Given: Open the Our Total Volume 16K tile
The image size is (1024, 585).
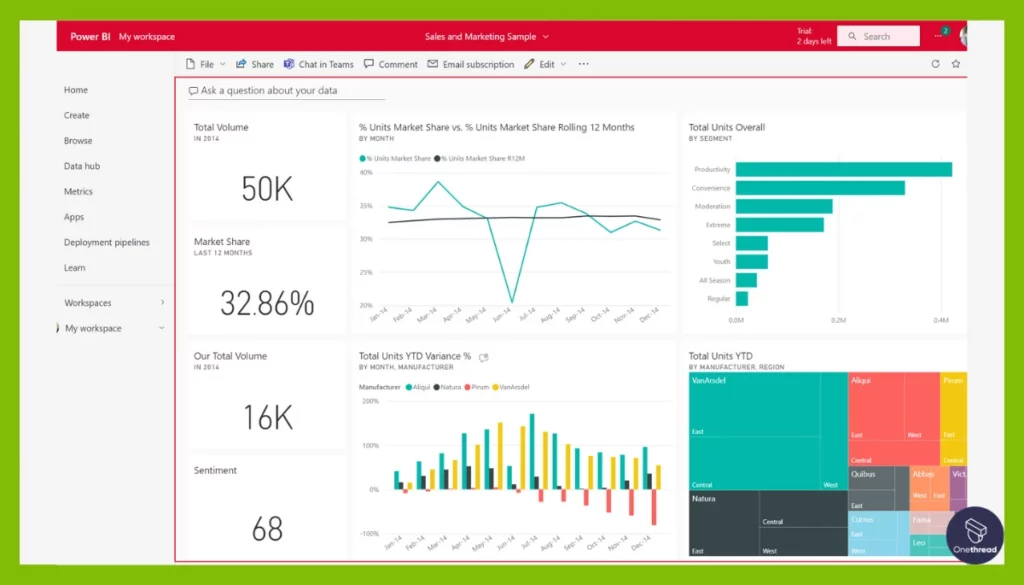Looking at the screenshot, I should click(x=267, y=395).
